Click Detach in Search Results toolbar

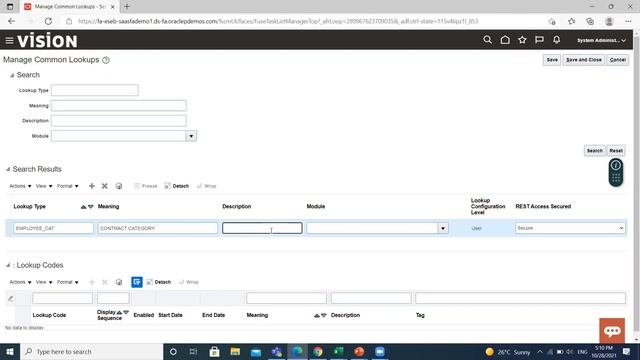(x=177, y=186)
